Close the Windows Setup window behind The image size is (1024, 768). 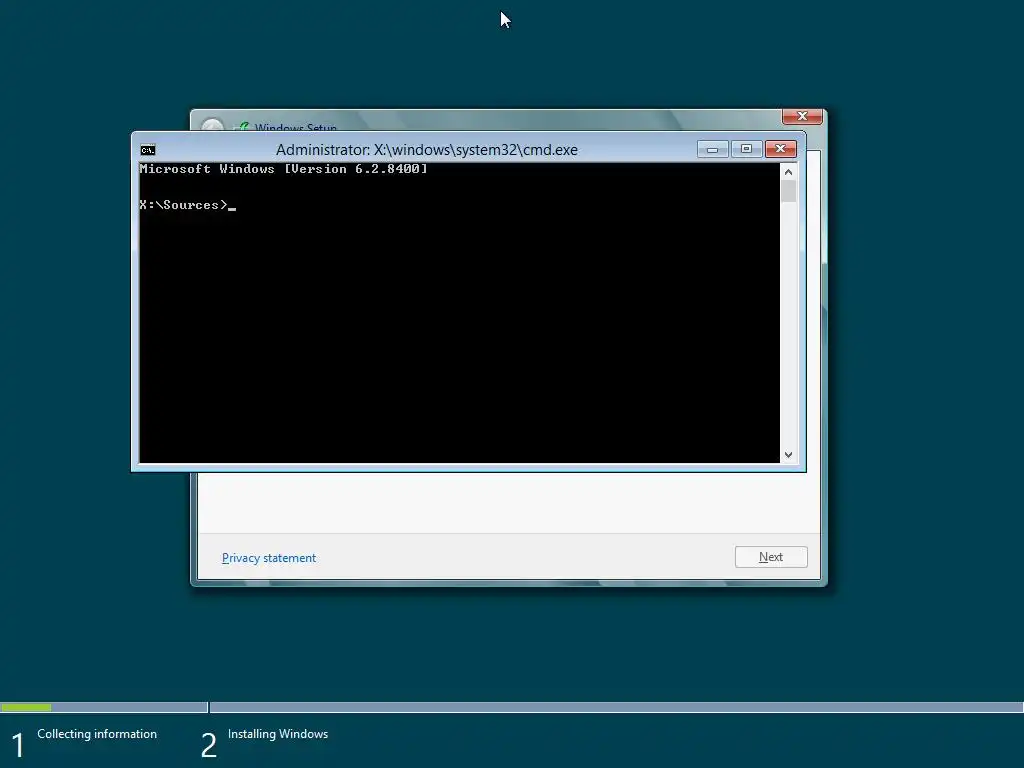(802, 116)
